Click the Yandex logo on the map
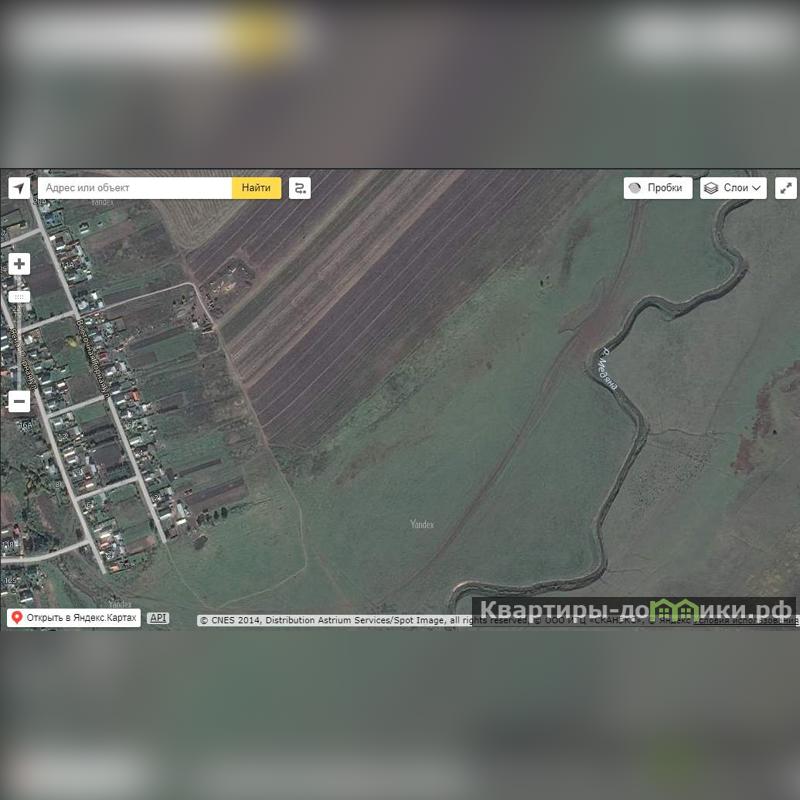The width and height of the screenshot is (800, 800). (x=422, y=524)
